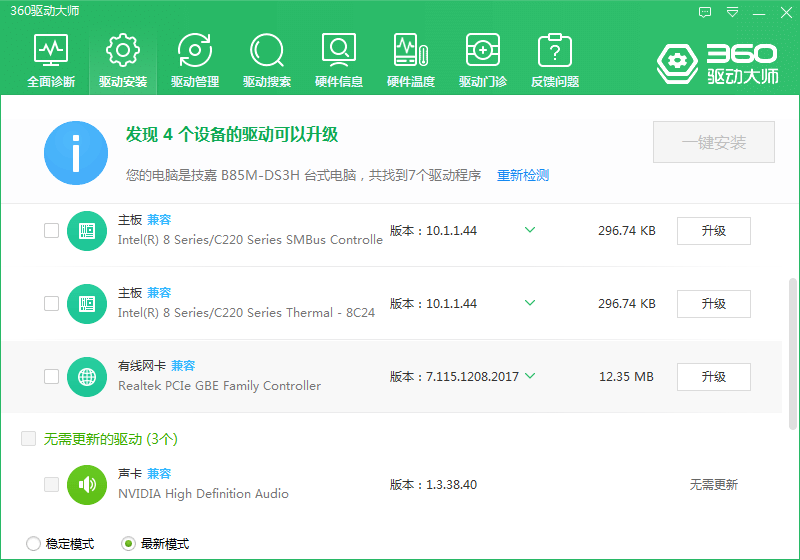Click NVIDIA High Definition Audio name

pos(203,494)
